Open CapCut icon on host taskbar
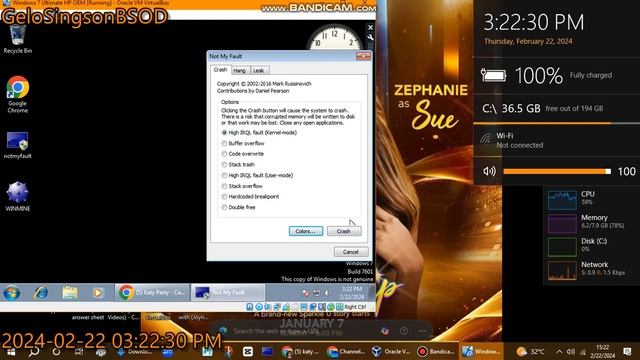The width and height of the screenshot is (640, 360). click(247, 352)
